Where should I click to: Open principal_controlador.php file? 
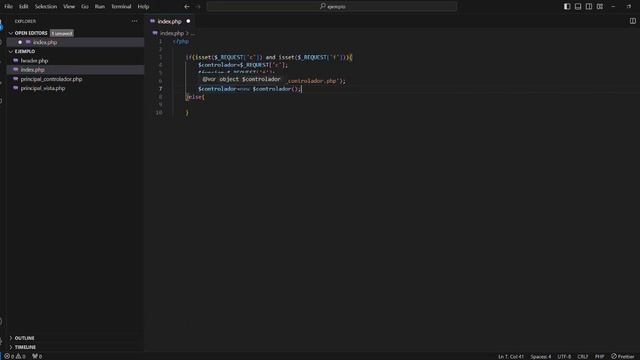51,79
